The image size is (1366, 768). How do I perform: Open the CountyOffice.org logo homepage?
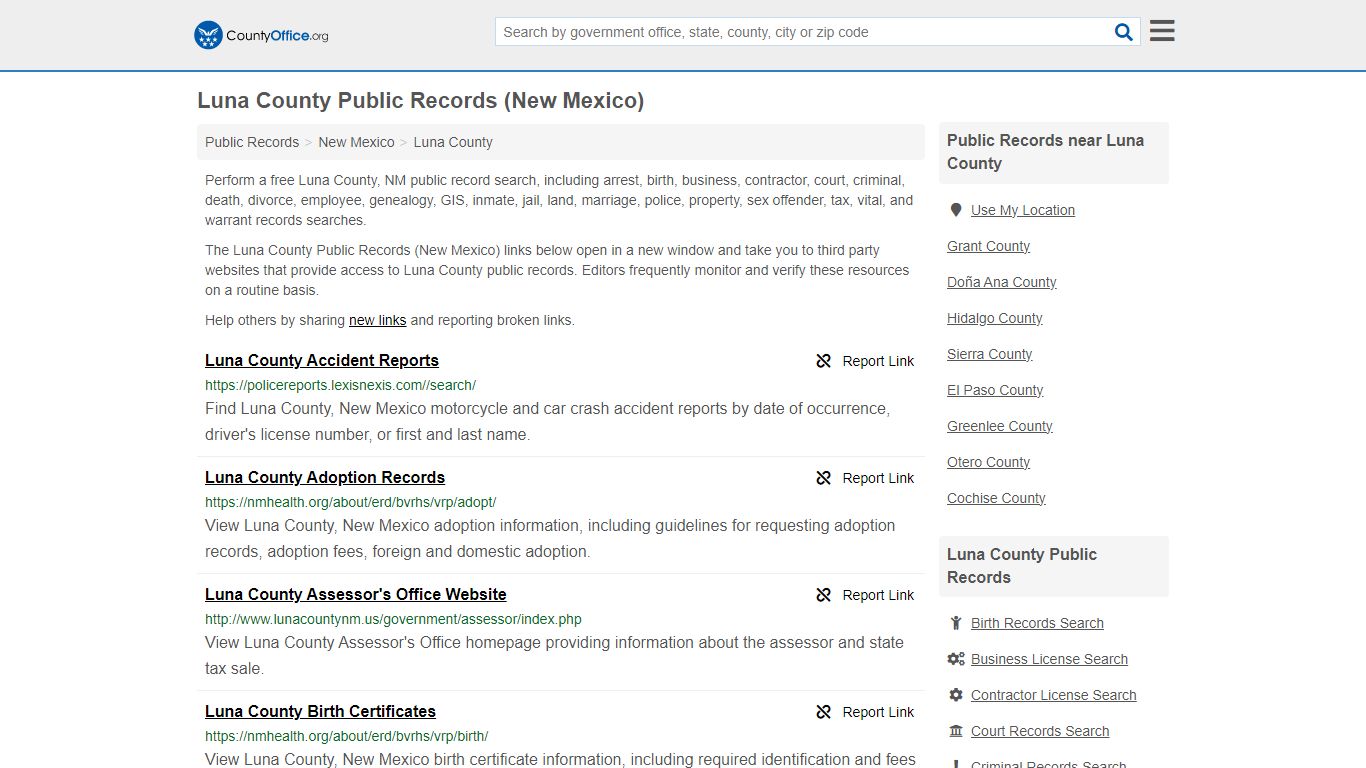pos(261,35)
